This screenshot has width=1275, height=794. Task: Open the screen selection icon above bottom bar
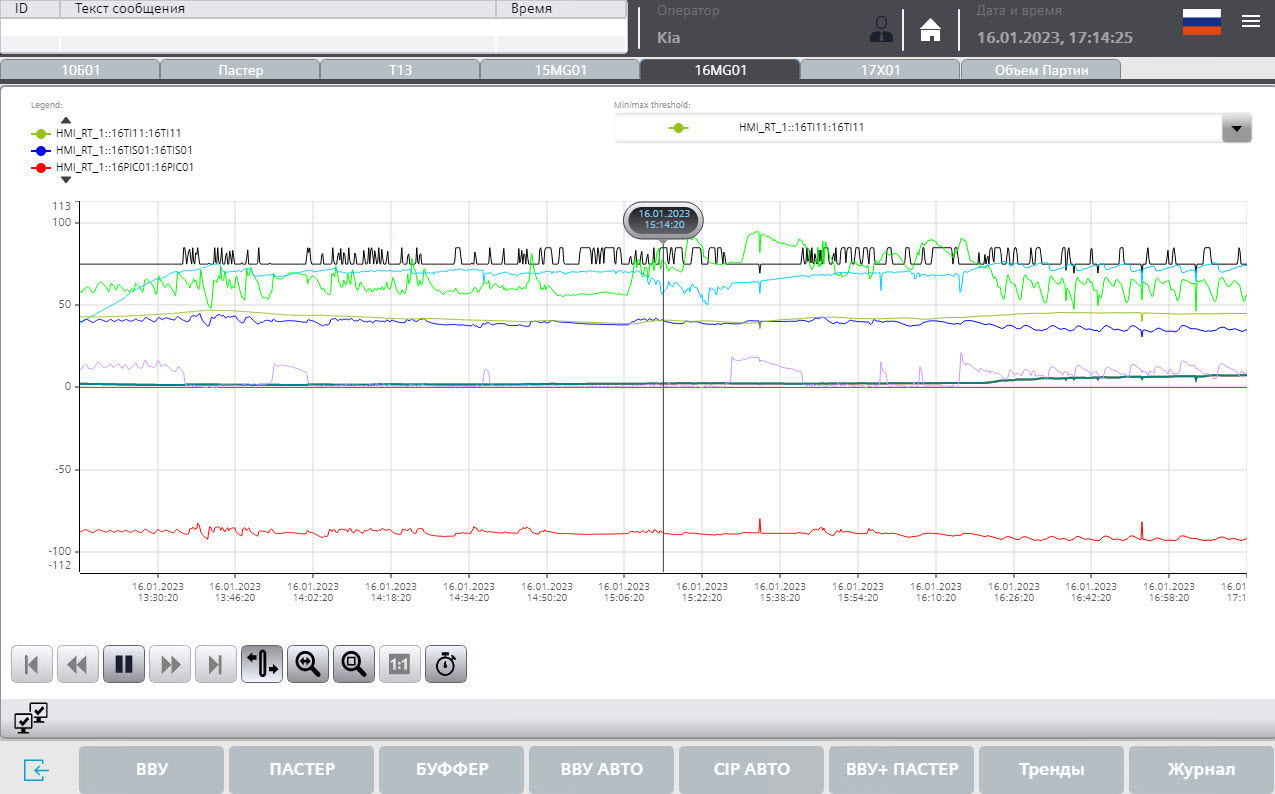point(31,718)
